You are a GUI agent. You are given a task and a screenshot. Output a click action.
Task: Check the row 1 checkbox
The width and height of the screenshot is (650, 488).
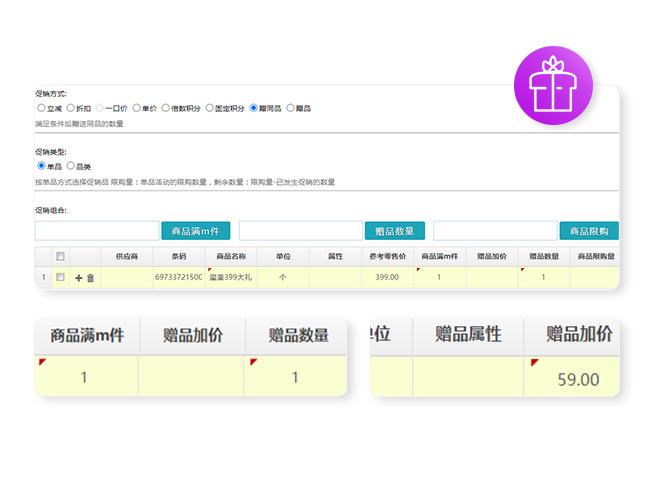(60, 277)
